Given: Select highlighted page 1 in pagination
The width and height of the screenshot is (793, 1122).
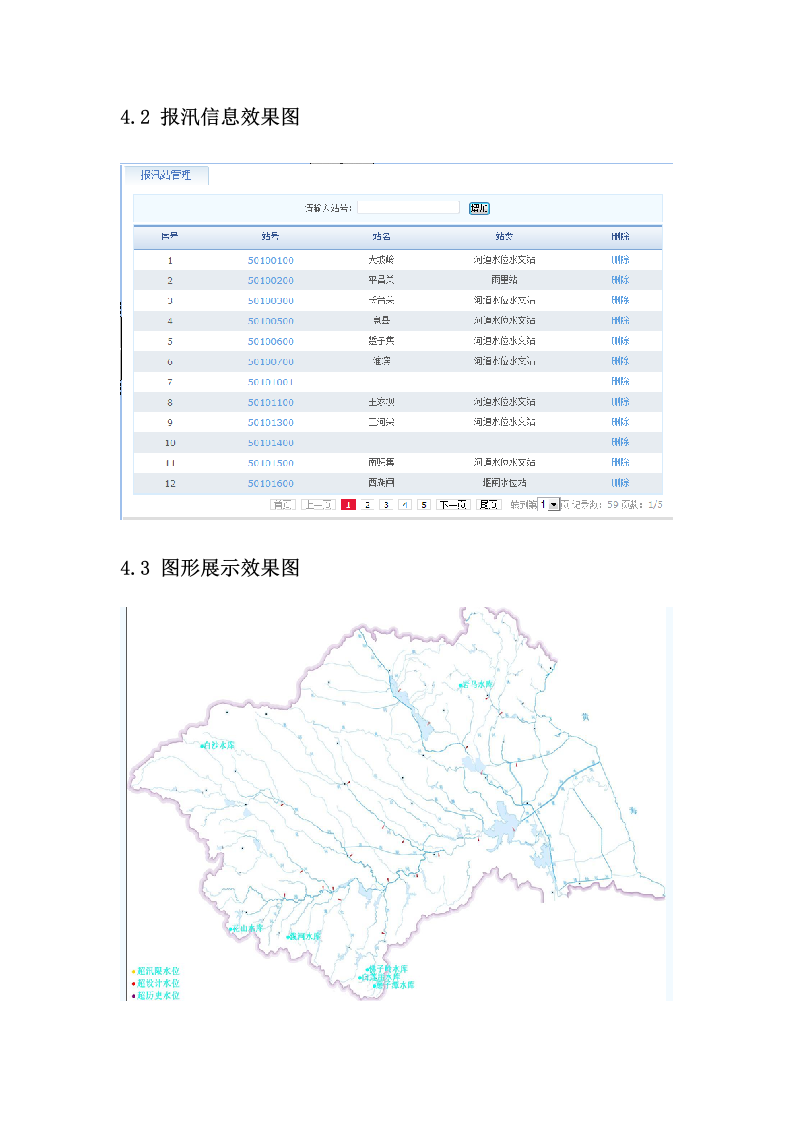Looking at the screenshot, I should (349, 504).
